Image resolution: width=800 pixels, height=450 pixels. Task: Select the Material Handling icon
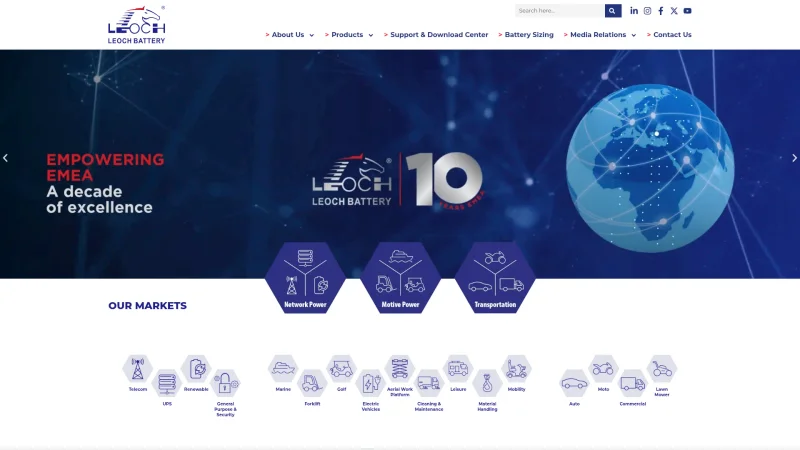click(487, 383)
